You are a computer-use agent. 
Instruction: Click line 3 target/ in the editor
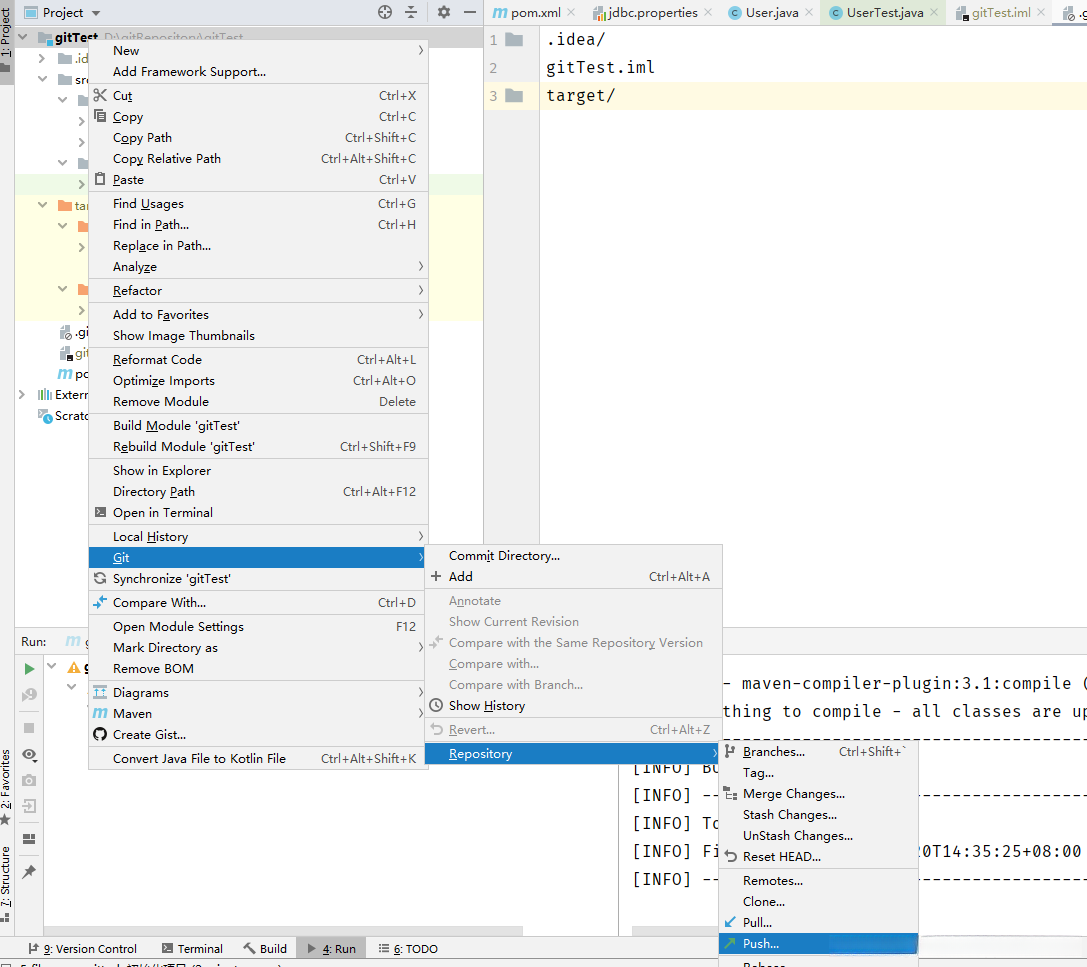(580, 96)
